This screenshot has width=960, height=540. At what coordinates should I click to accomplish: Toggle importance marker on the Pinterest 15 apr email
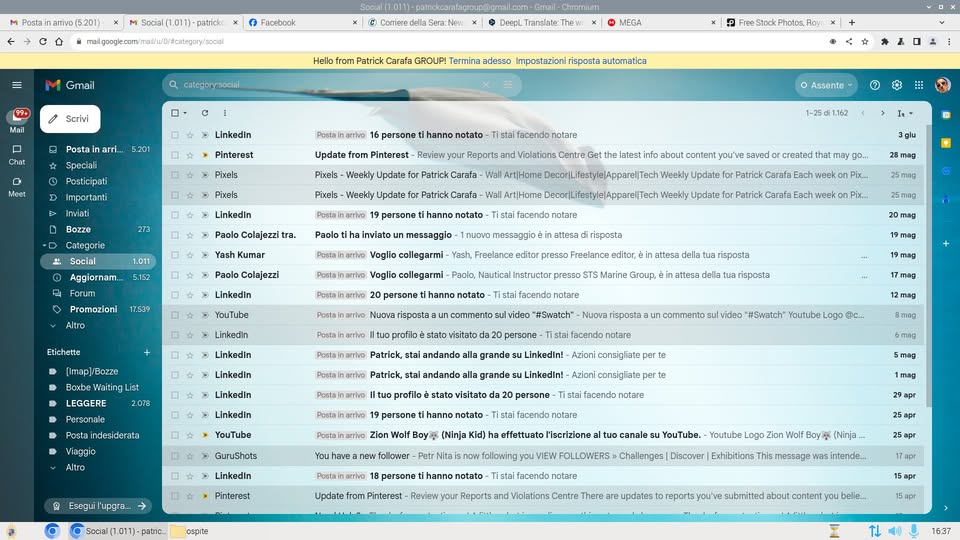205,496
